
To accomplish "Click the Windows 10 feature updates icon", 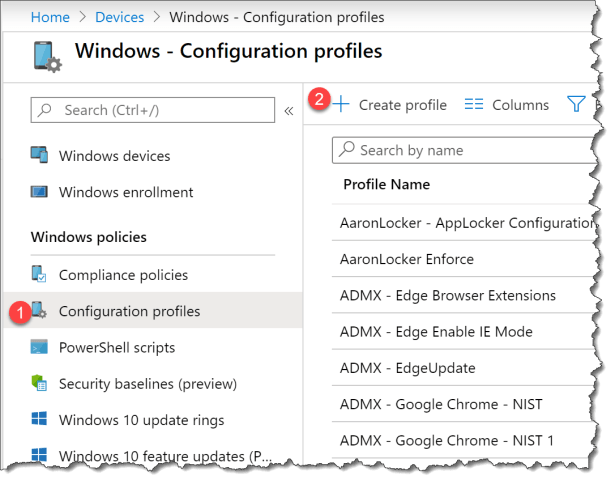I will pyautogui.click(x=39, y=455).
